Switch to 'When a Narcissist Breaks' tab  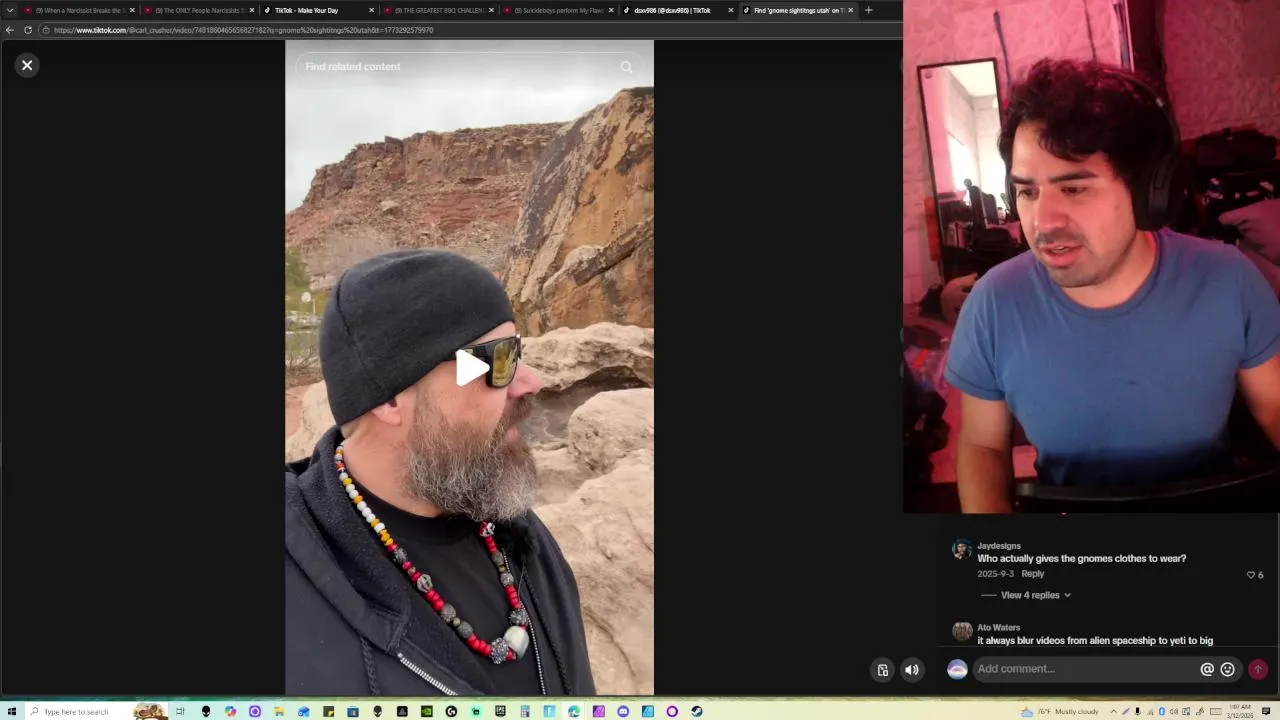click(x=78, y=10)
